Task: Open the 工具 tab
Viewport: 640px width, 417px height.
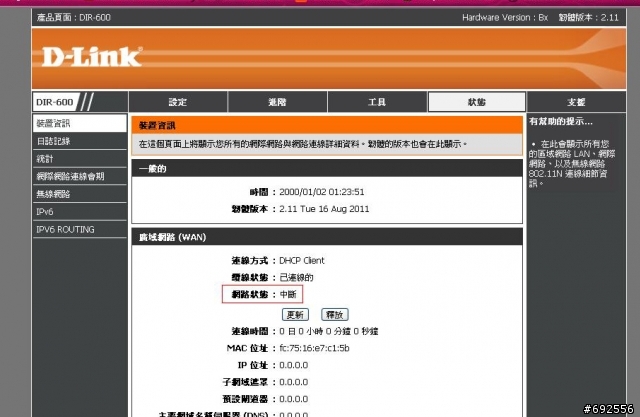Action: [377, 102]
